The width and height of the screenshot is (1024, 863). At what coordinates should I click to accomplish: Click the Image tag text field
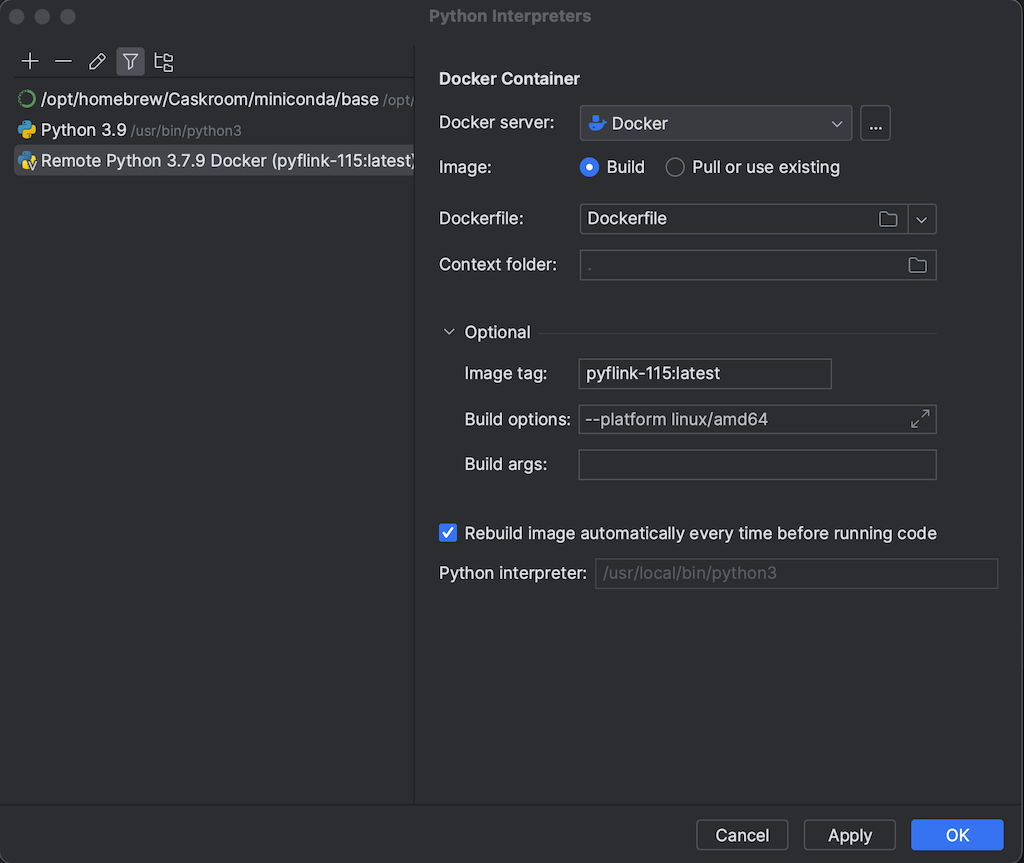pyautogui.click(x=704, y=374)
